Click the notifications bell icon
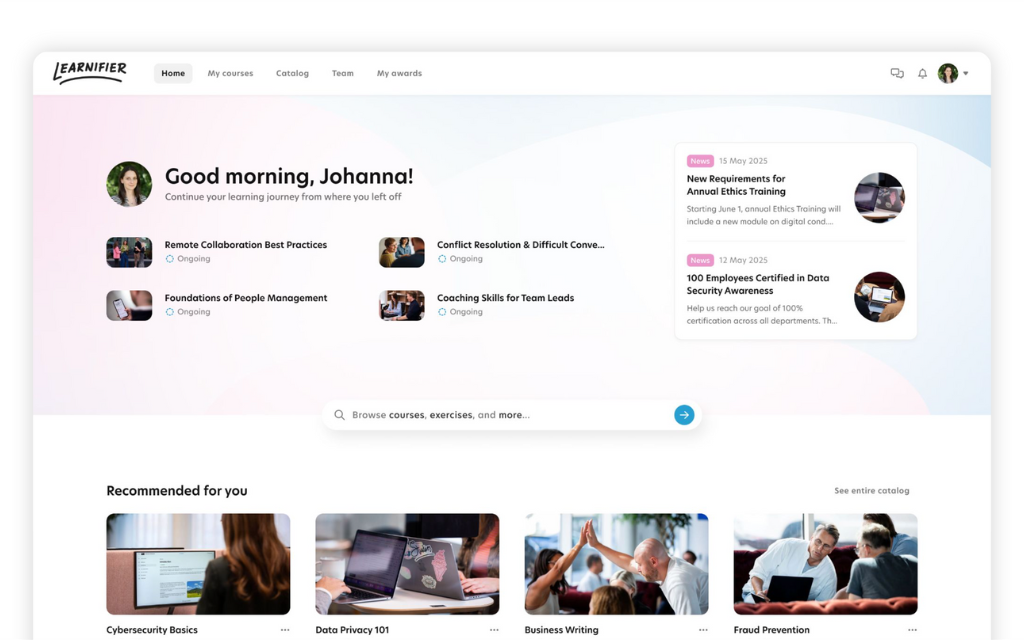The width and height of the screenshot is (1024, 640). (x=922, y=73)
